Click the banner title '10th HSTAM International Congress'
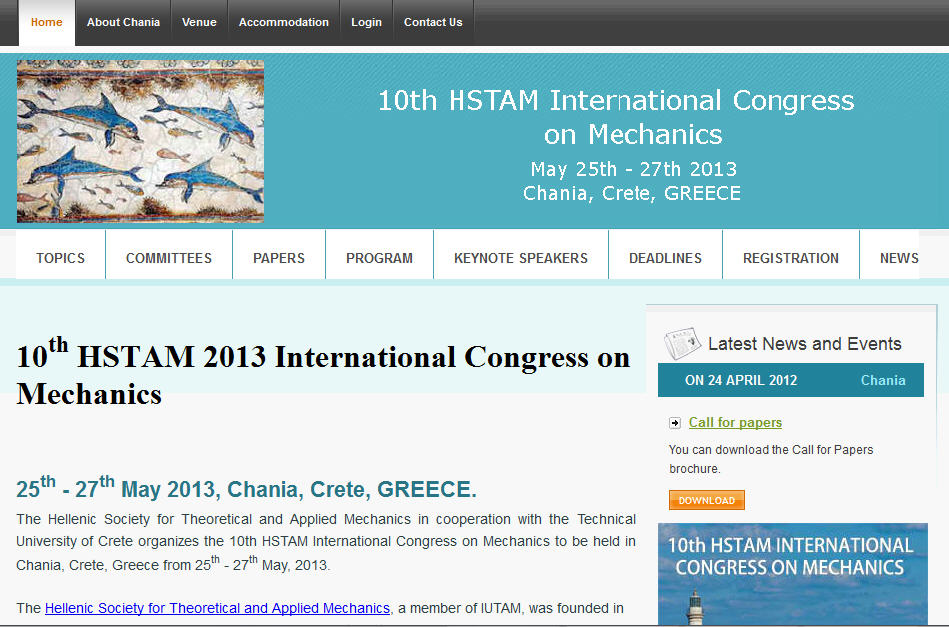 (x=616, y=100)
